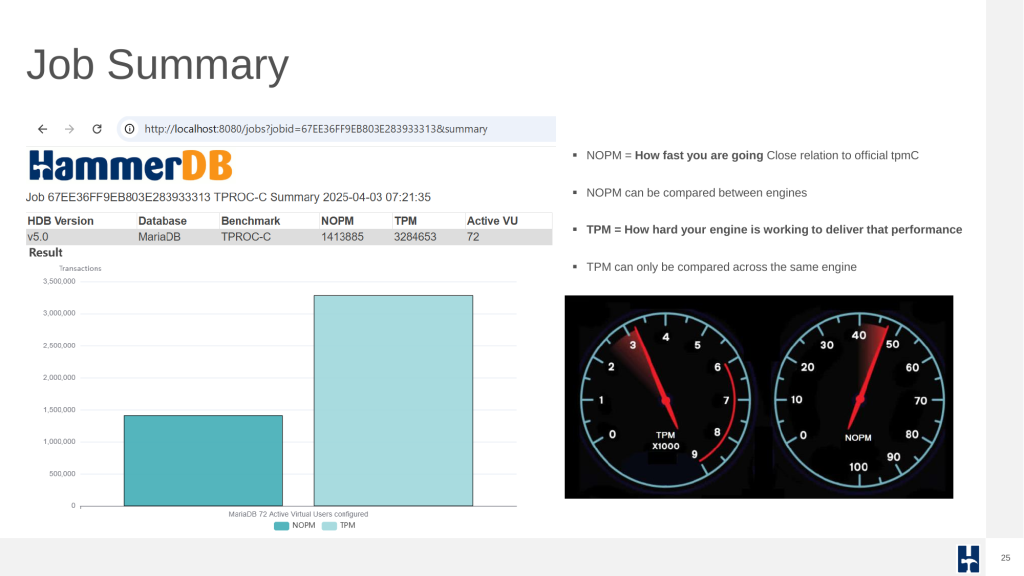Click 'TPM can only be compared' bullet
1024x576 pixels.
pyautogui.click(x=721, y=267)
